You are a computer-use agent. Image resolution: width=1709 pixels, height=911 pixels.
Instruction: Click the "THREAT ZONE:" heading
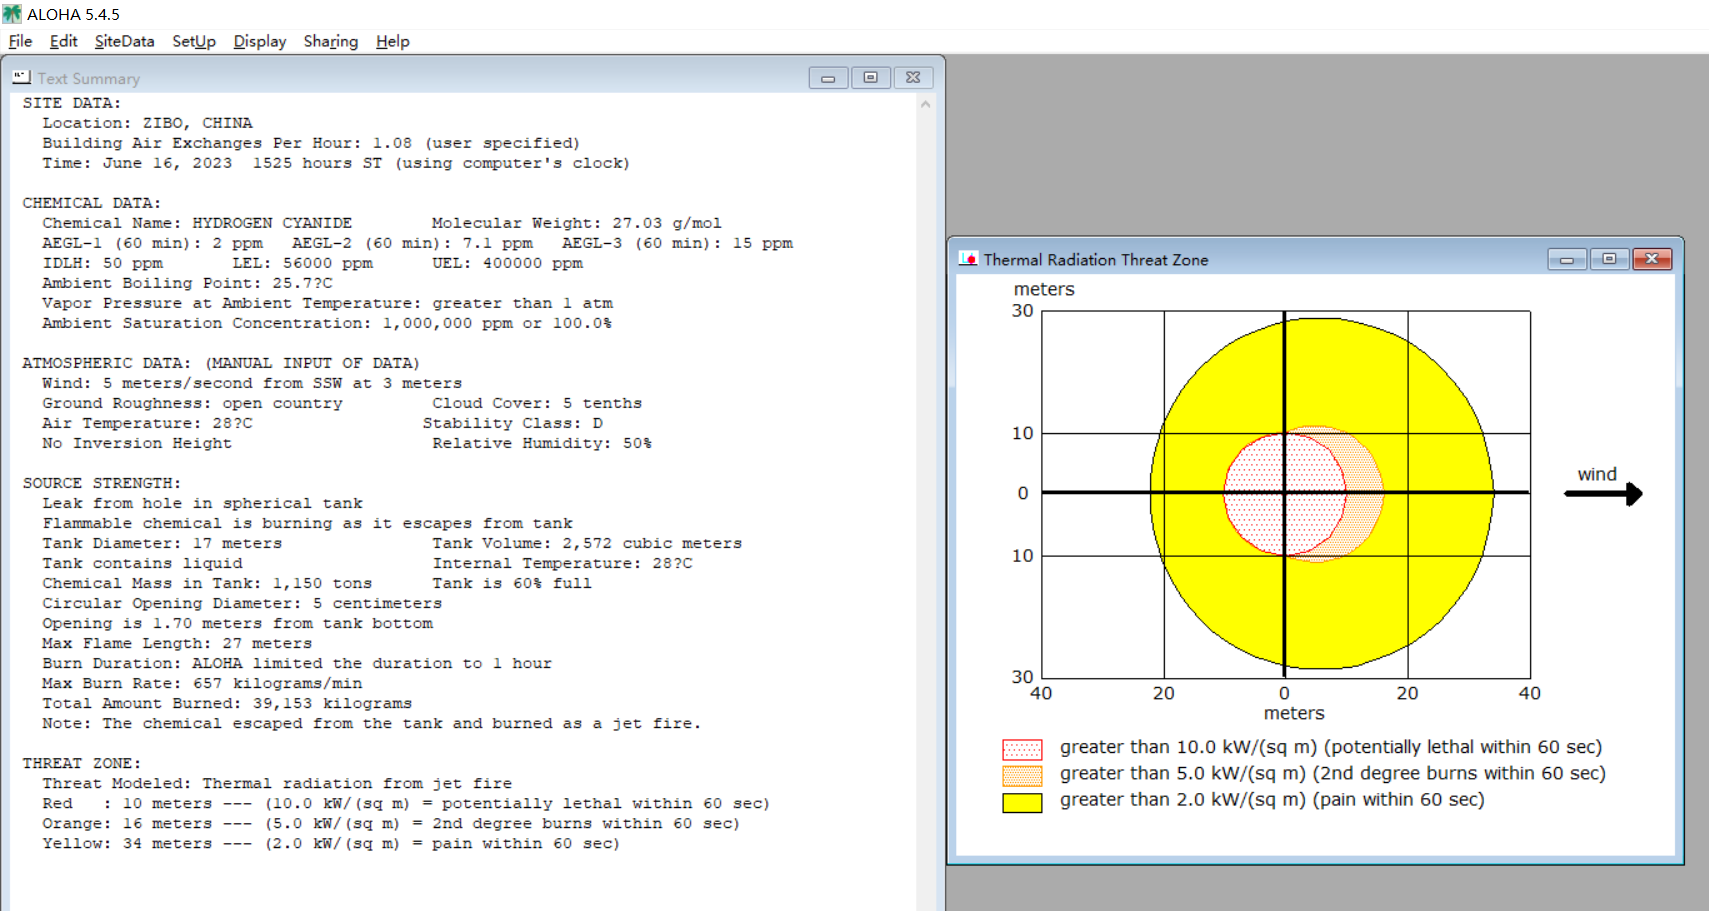click(82, 763)
